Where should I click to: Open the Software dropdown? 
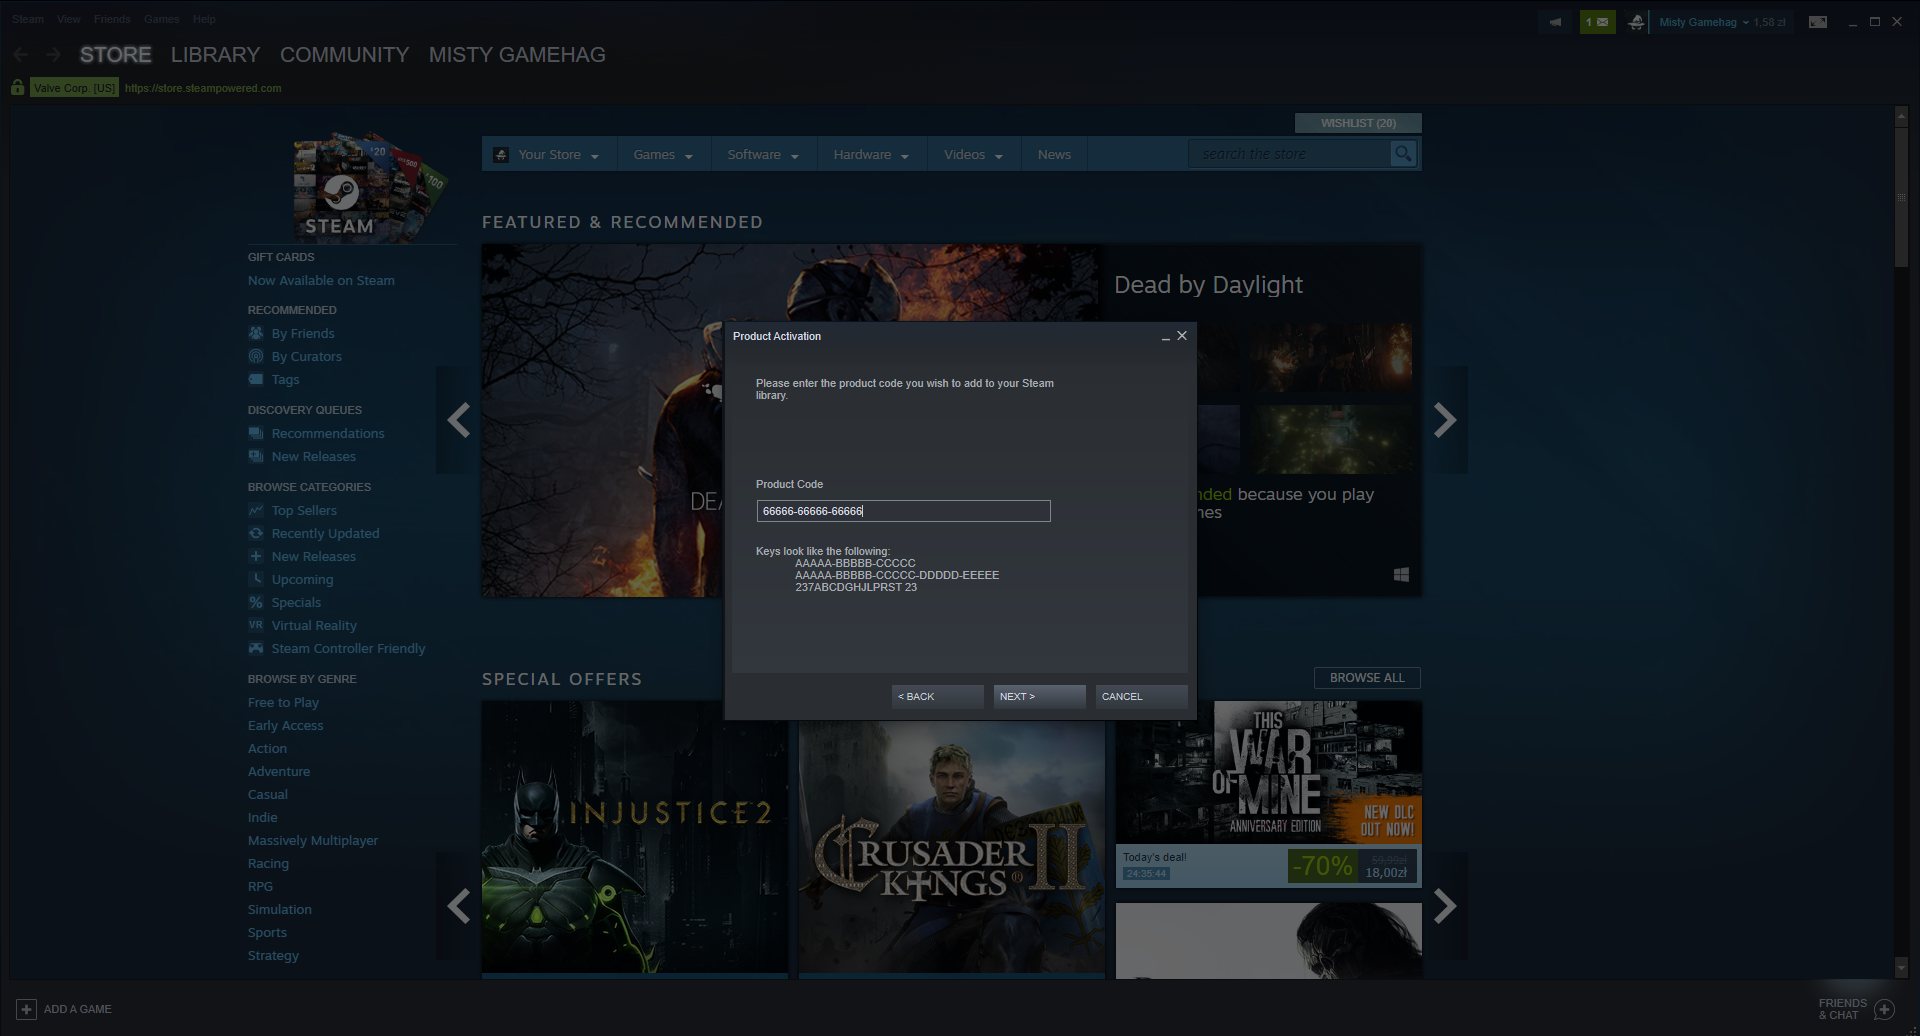point(763,155)
